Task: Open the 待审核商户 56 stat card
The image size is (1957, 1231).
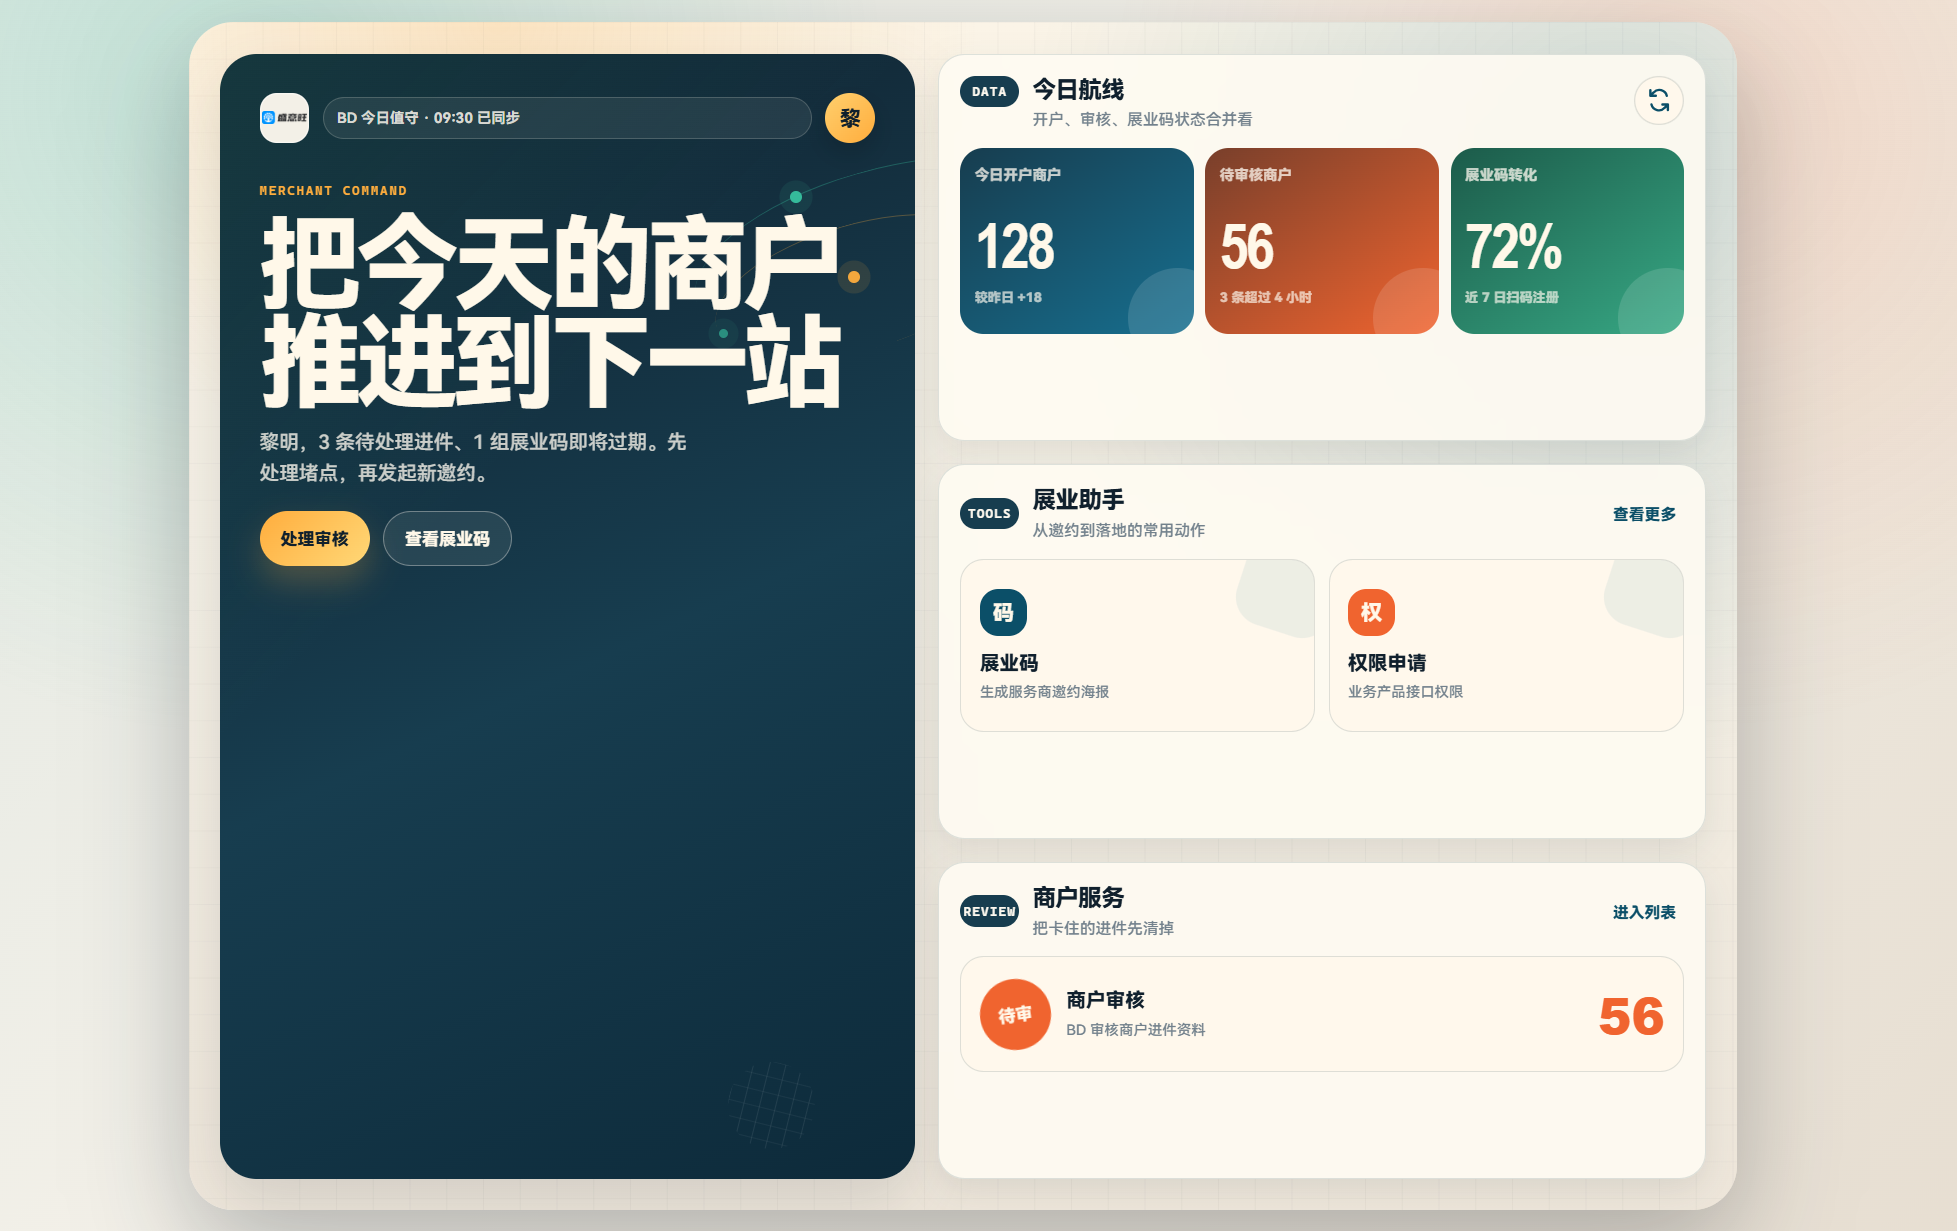Action: [1322, 241]
